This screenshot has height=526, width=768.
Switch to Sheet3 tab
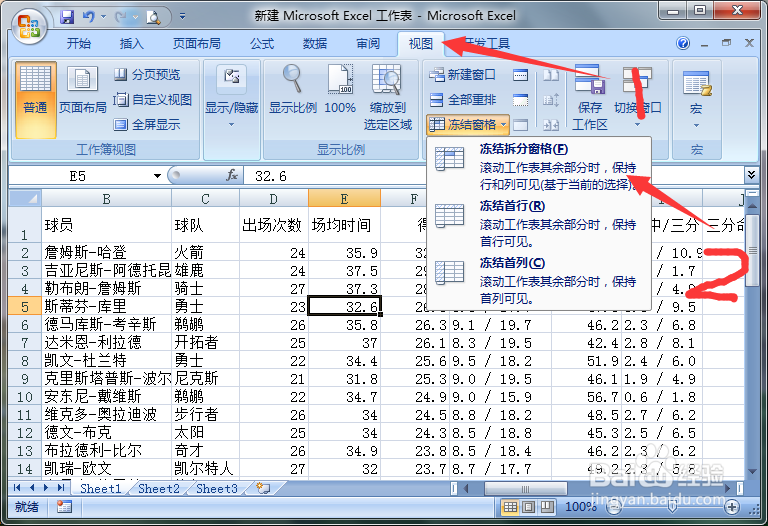(216, 488)
